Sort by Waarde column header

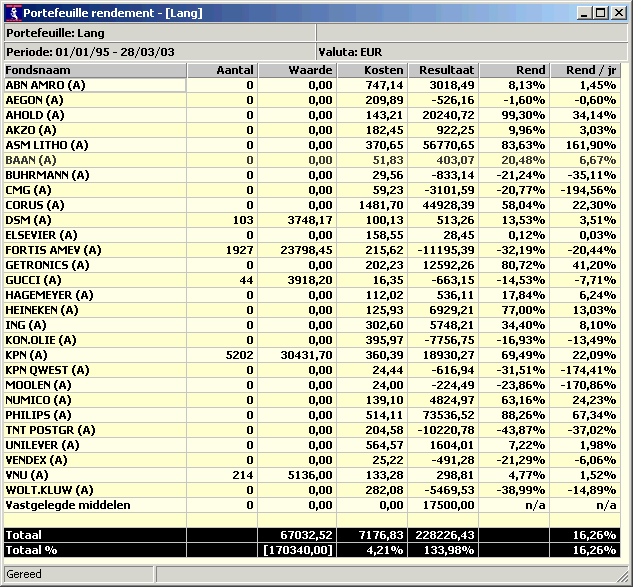click(x=297, y=70)
